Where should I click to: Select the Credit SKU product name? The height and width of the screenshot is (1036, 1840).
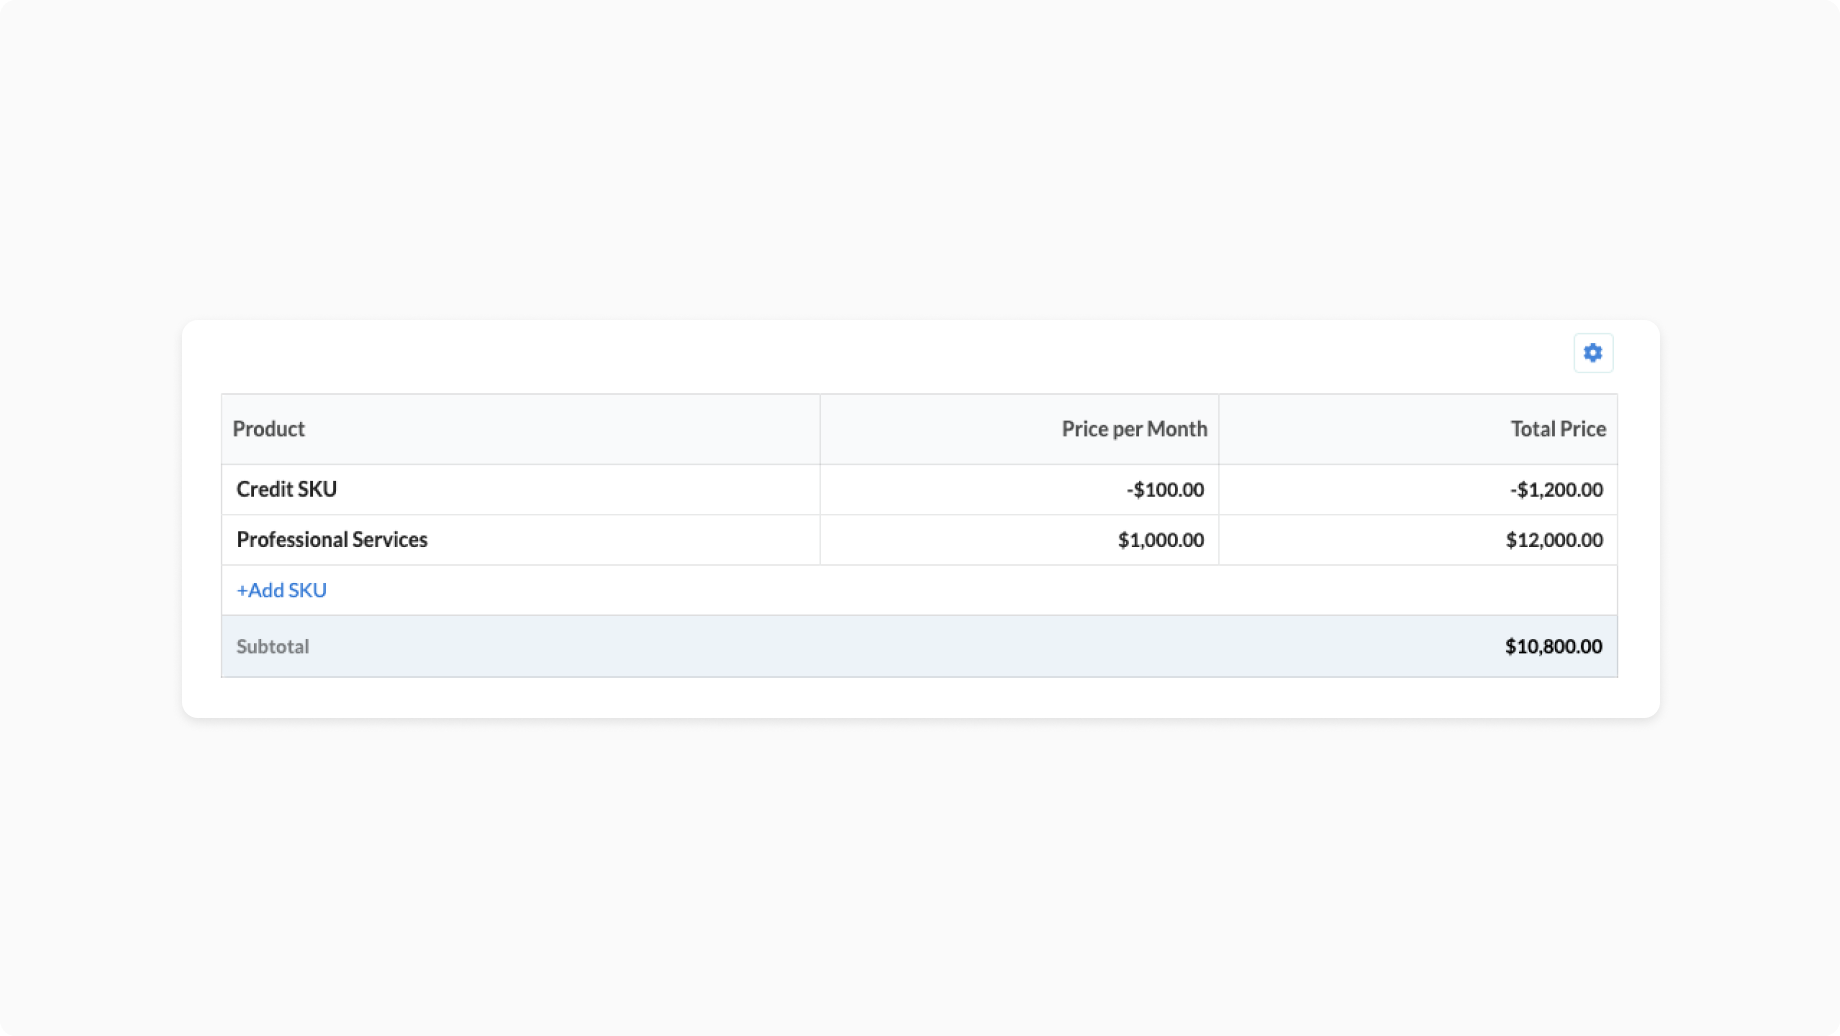(x=287, y=489)
